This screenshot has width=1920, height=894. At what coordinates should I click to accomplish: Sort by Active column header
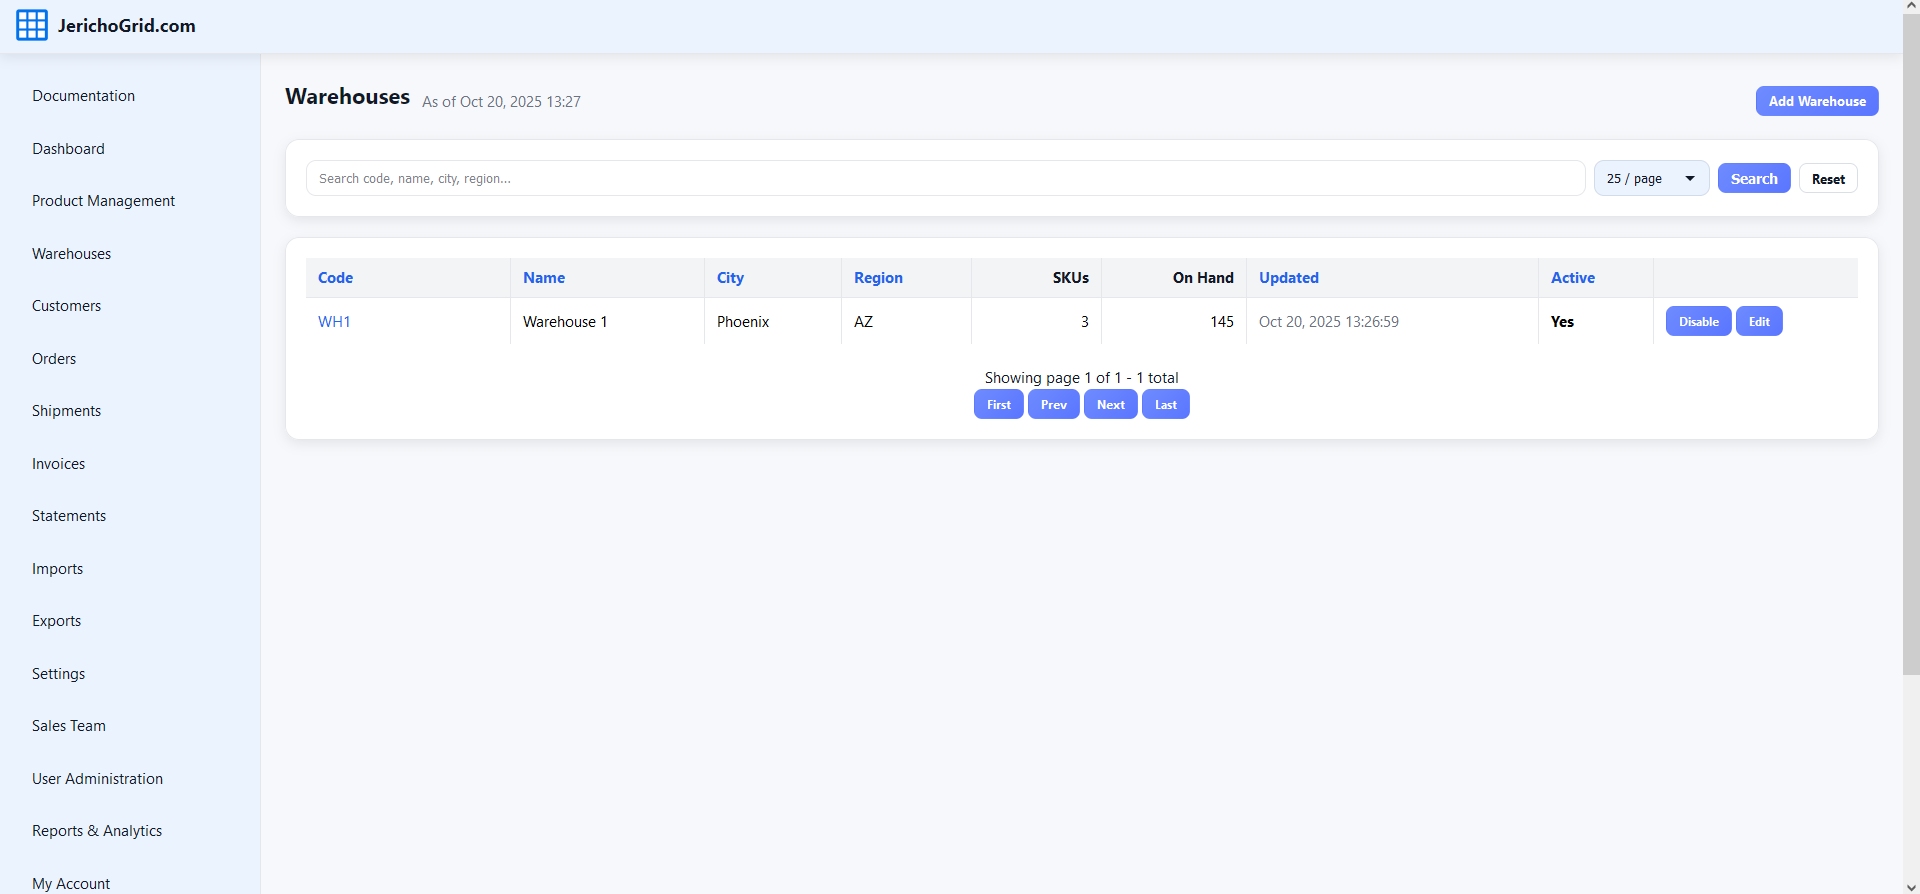1572,278
